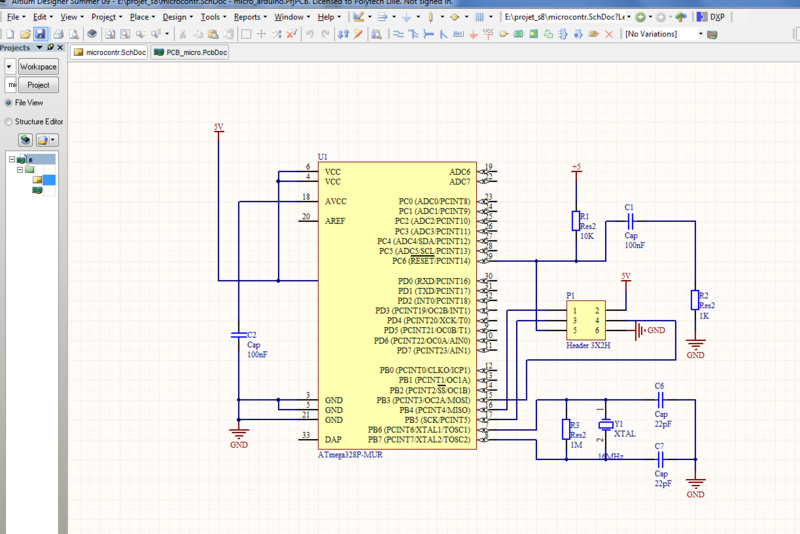Image resolution: width=800 pixels, height=534 pixels.
Task: Click the Project button
Action: 38,85
